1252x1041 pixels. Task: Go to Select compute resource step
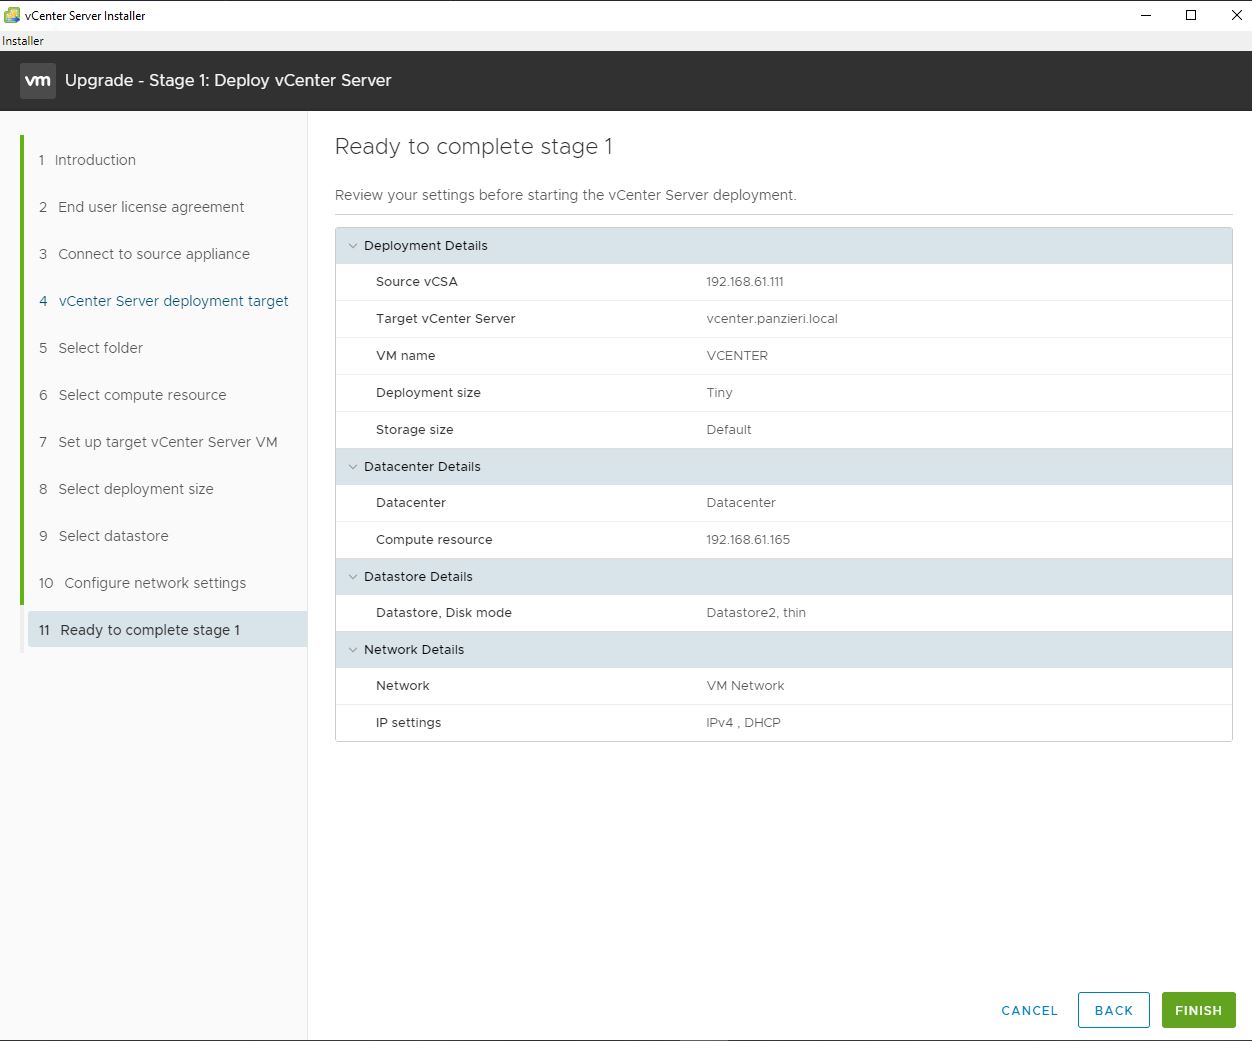coord(132,395)
